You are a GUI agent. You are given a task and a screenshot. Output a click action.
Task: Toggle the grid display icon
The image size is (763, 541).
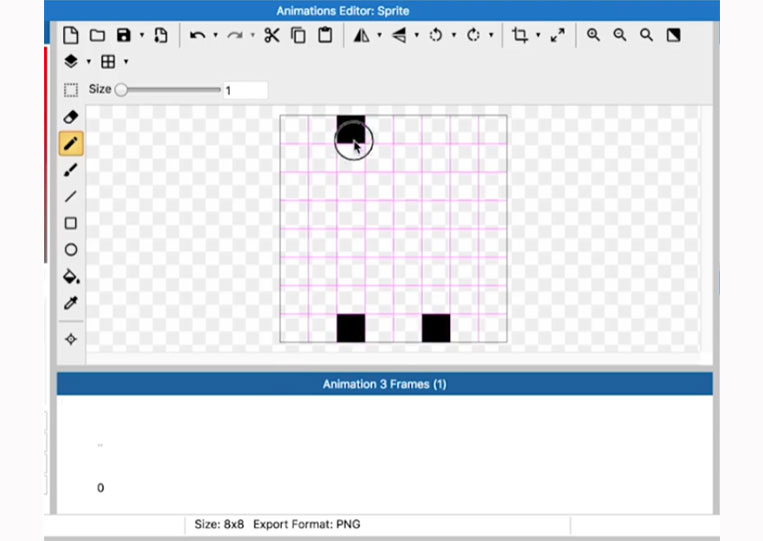coord(108,61)
